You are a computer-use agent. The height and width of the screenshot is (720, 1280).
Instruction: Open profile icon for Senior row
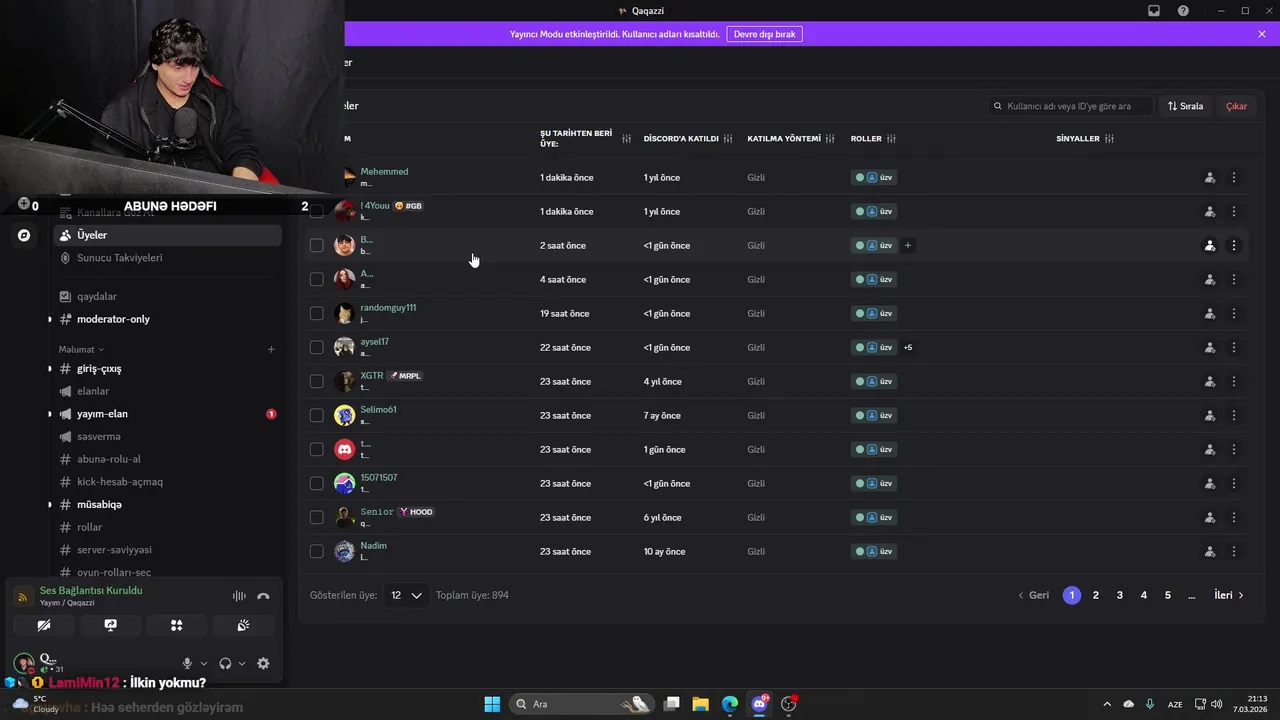point(1210,517)
